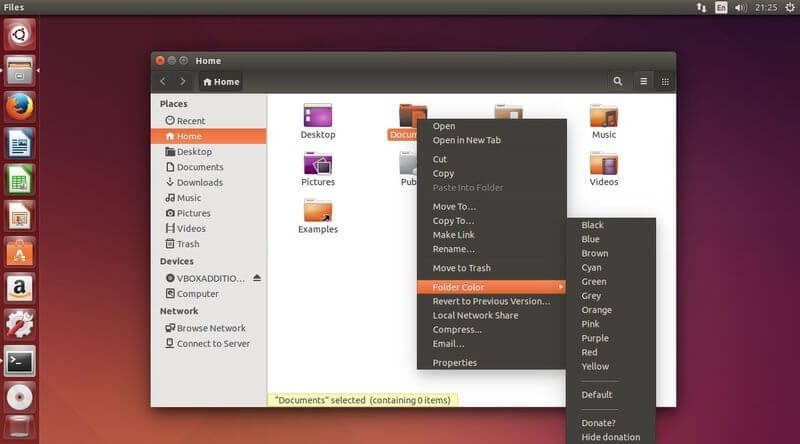The height and width of the screenshot is (444, 800).
Task: Go back with the left arrow
Action: [163, 81]
